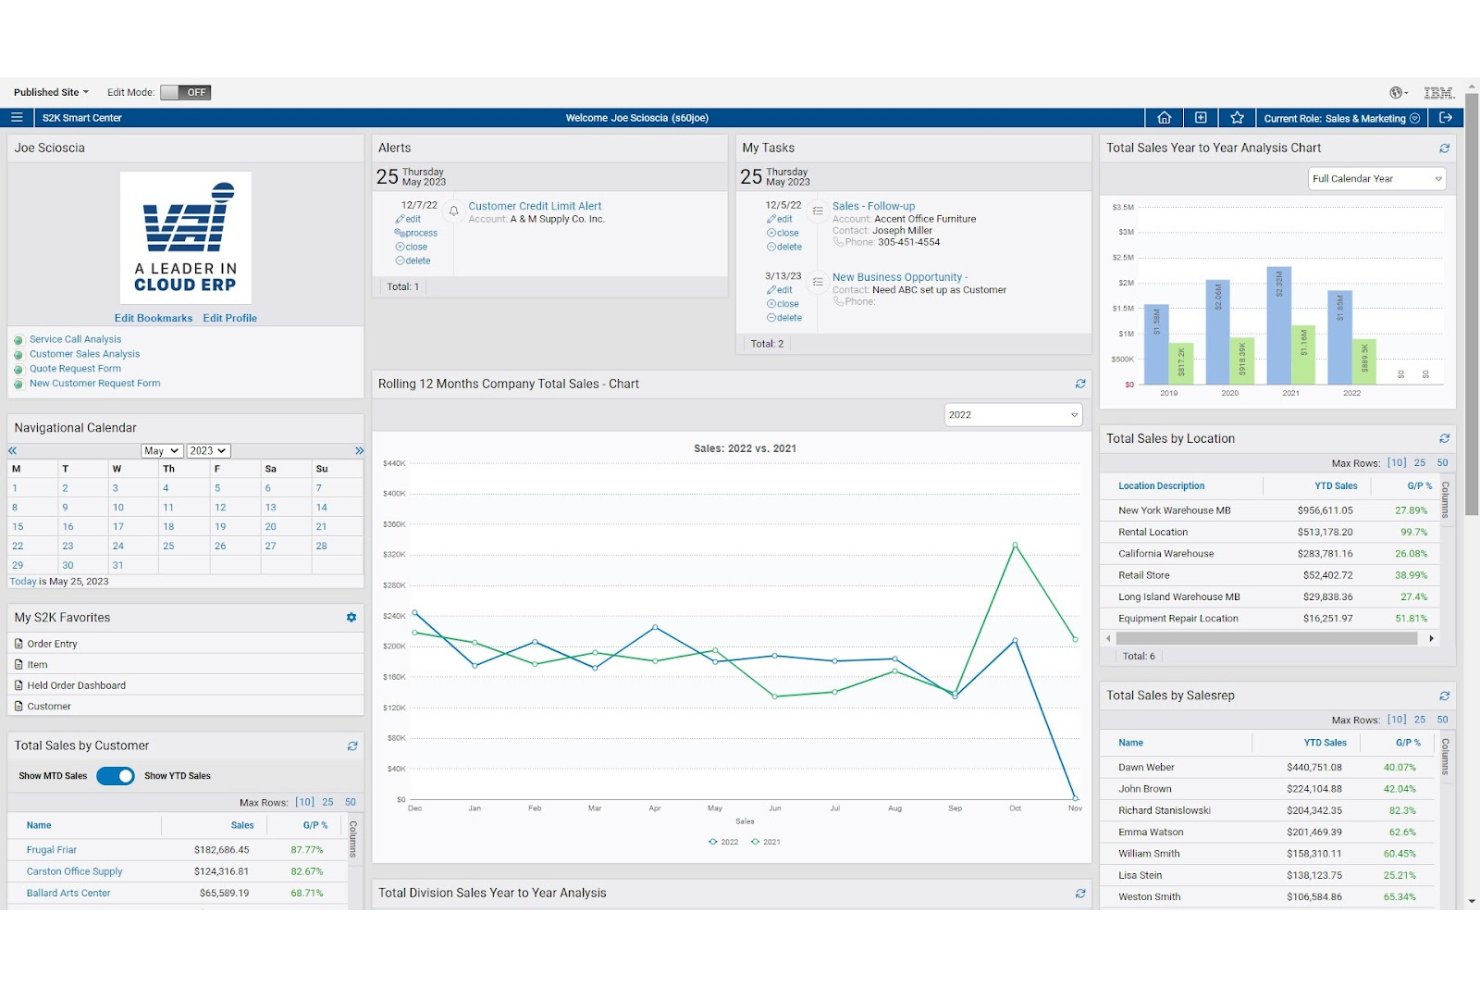The height and width of the screenshot is (987, 1480).
Task: Open the Customer Sales Analysis bookmark
Action: click(x=84, y=353)
